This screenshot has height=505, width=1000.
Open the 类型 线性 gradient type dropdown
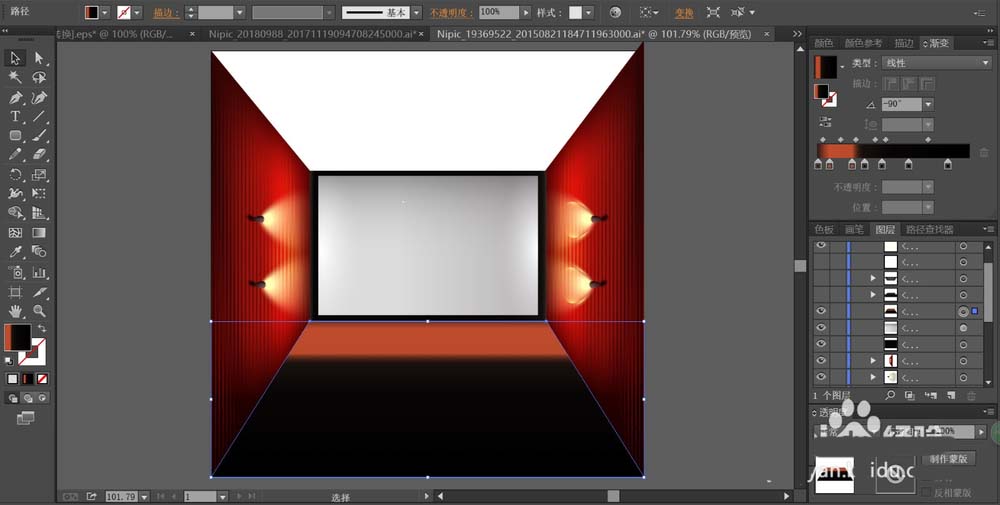[x=936, y=63]
